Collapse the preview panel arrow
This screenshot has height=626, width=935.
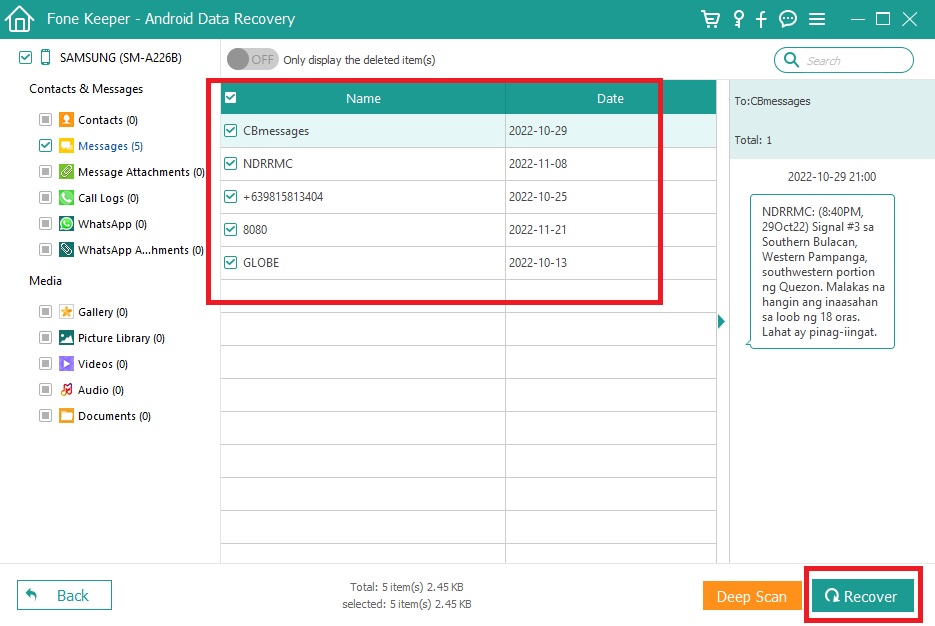[x=722, y=321]
